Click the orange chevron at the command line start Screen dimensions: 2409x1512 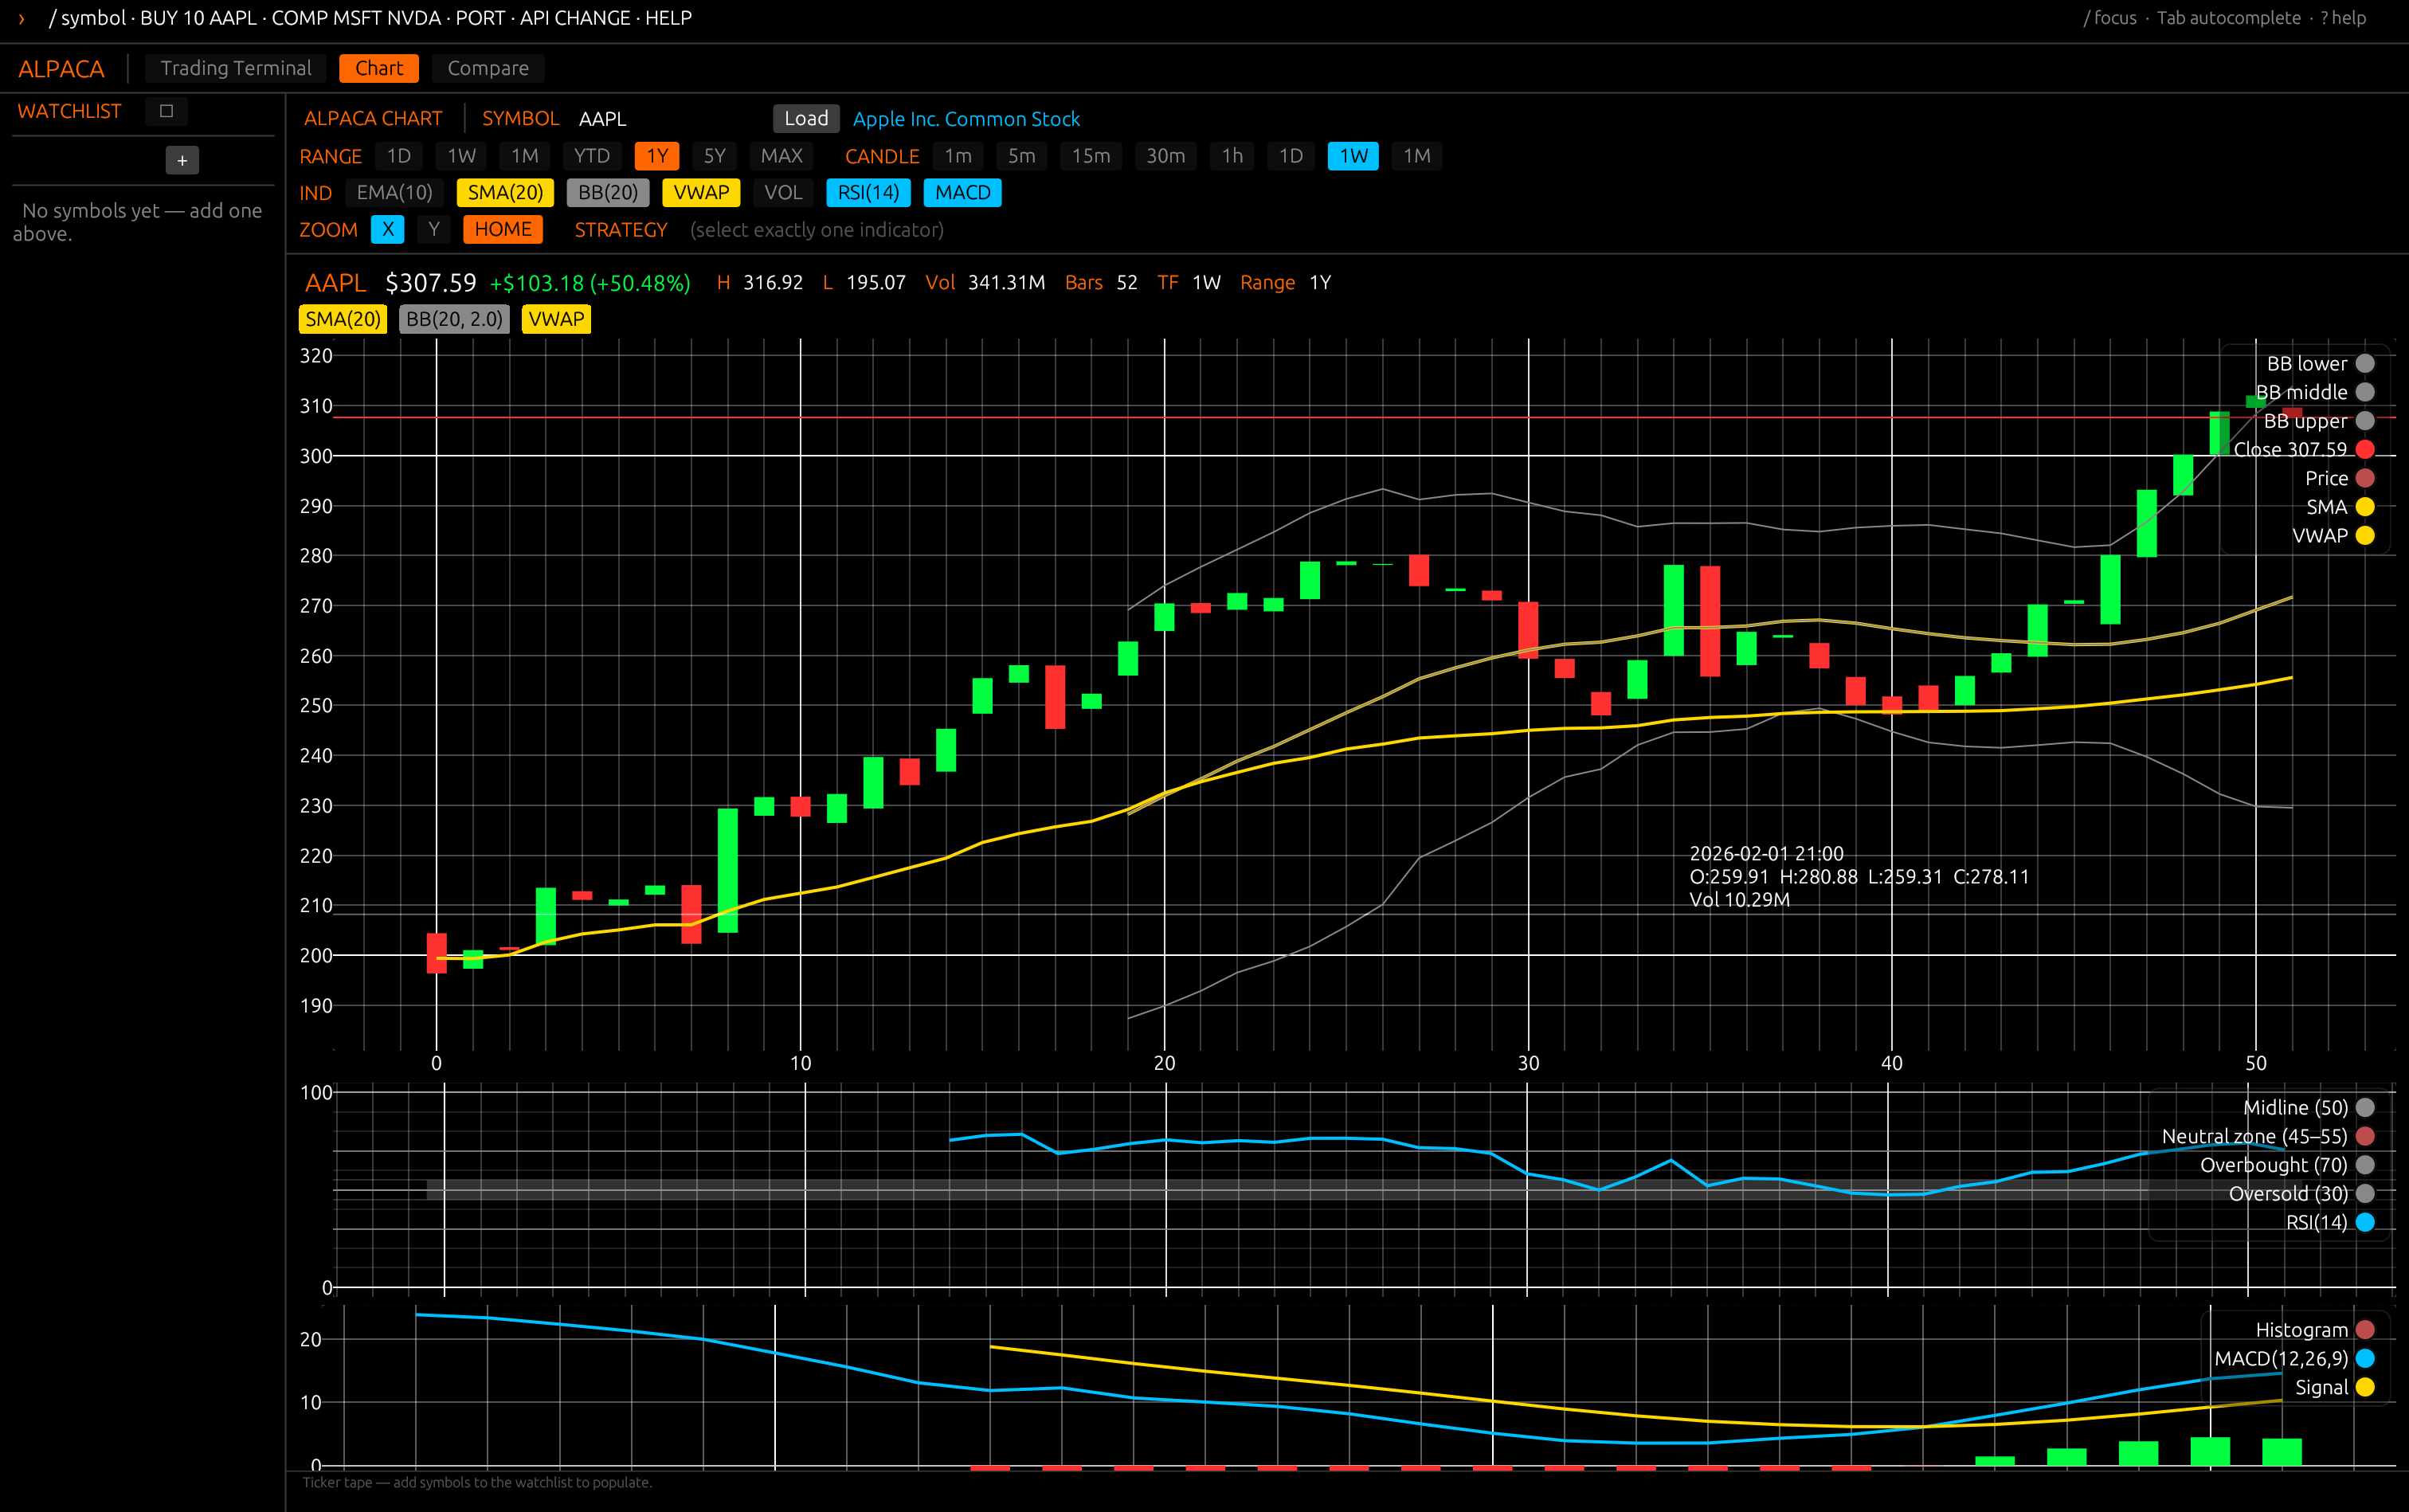(21, 18)
